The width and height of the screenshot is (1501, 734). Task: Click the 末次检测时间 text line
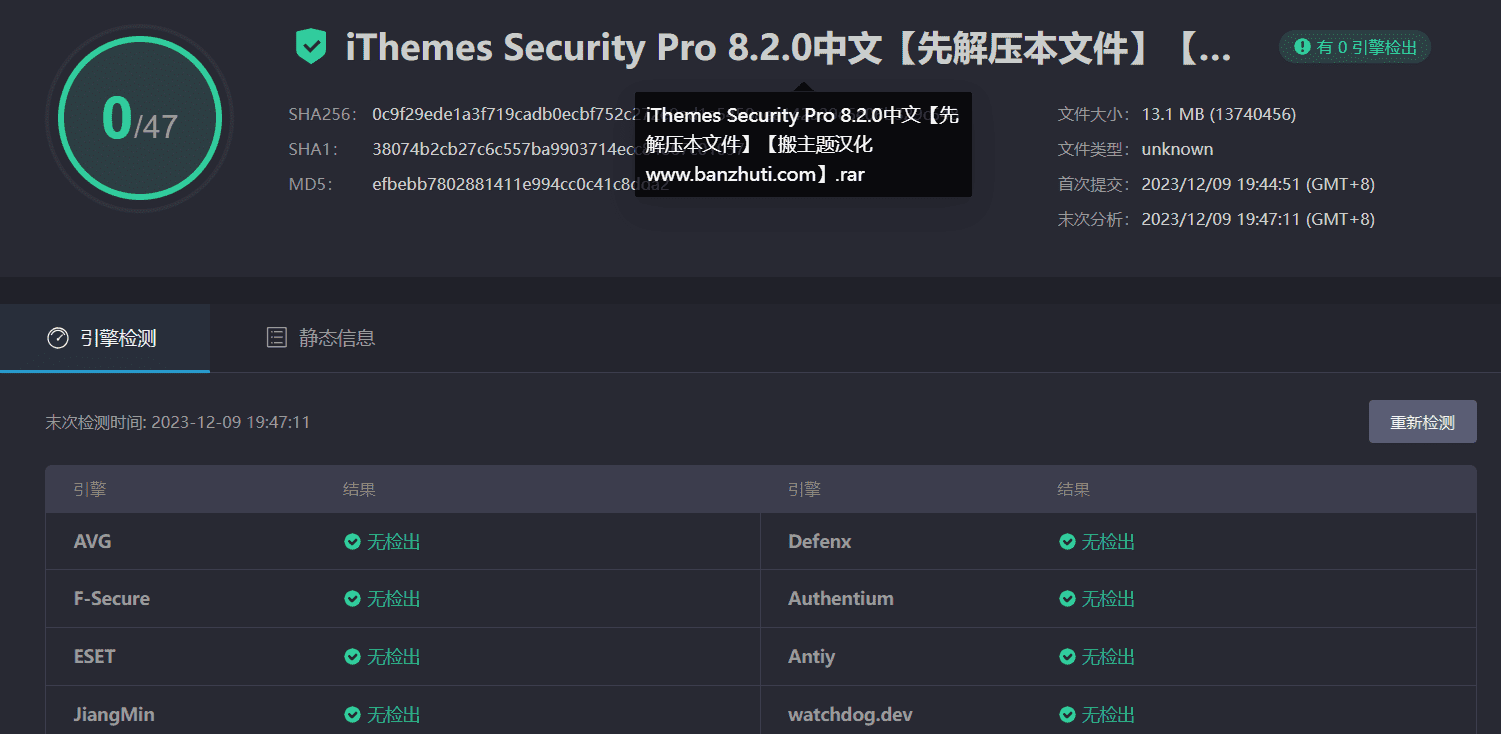[178, 422]
